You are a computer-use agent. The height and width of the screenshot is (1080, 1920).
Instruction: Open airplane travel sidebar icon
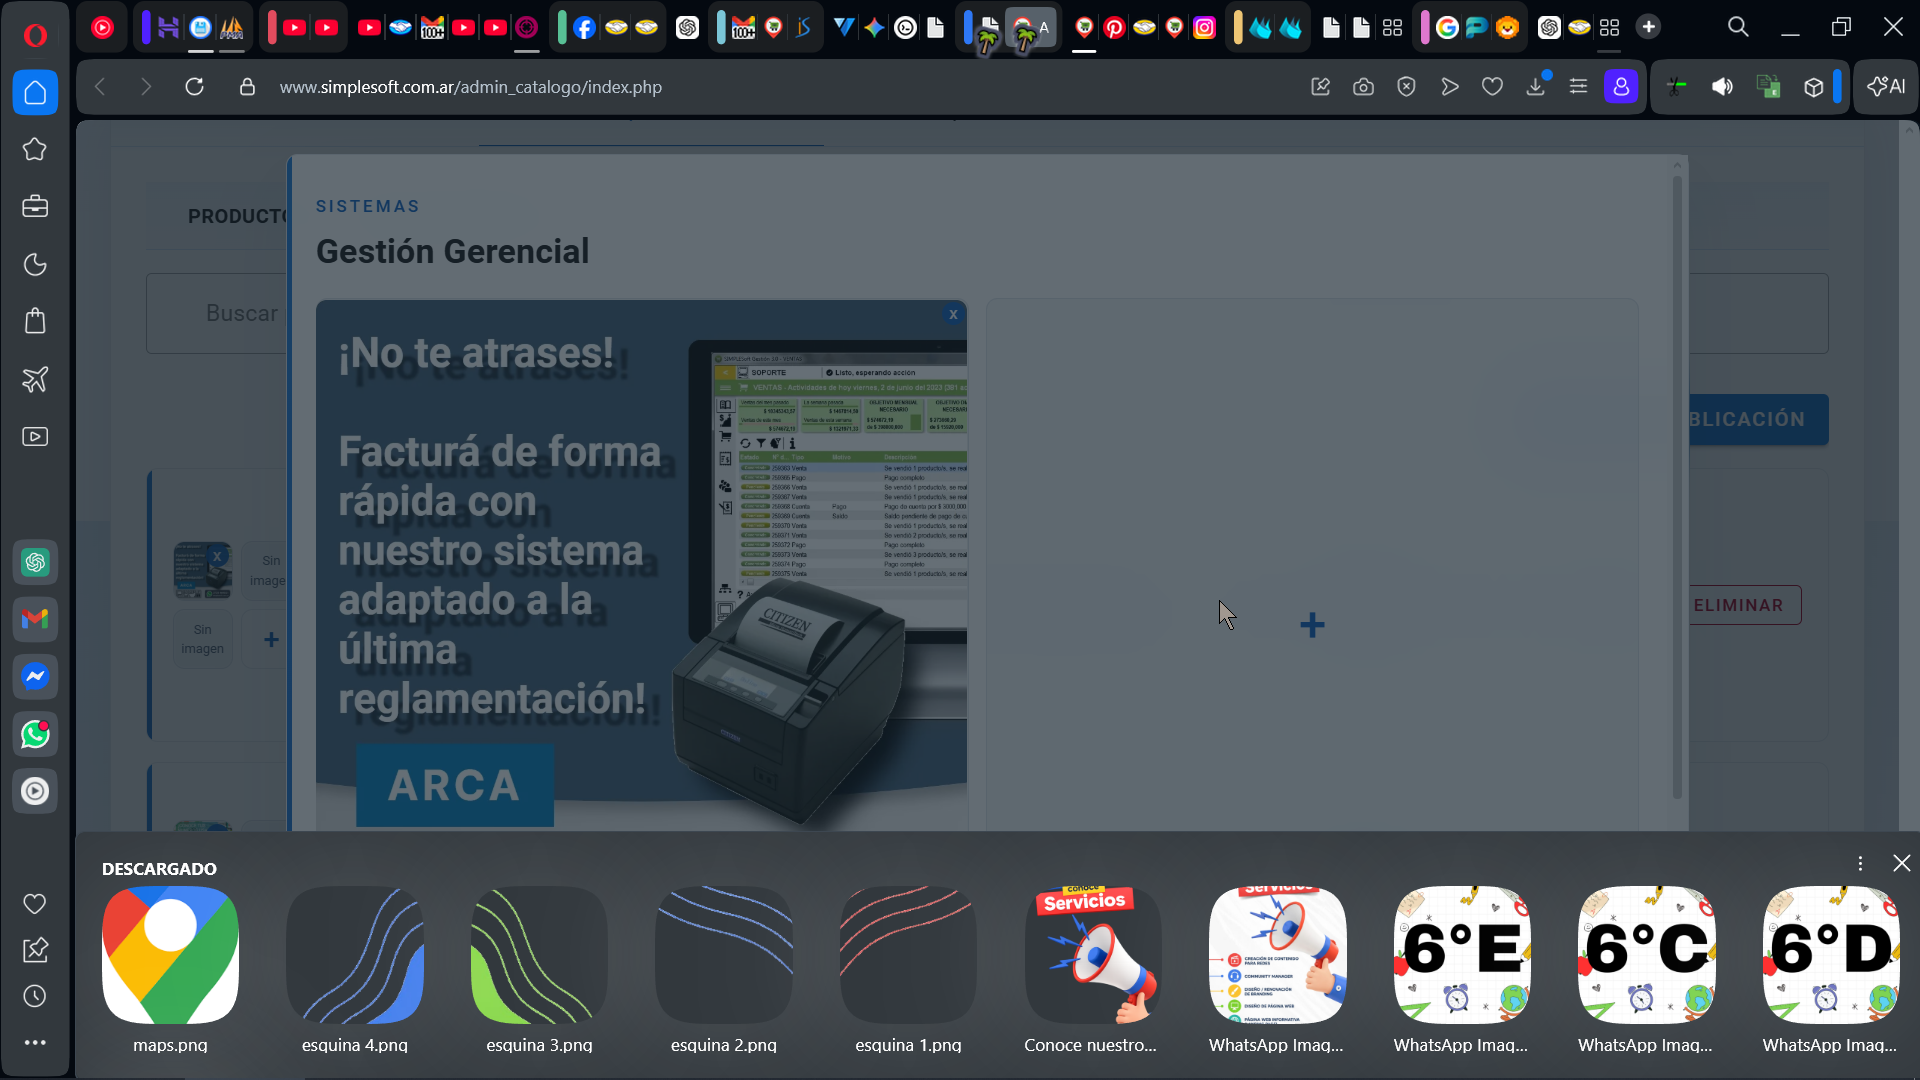click(35, 379)
